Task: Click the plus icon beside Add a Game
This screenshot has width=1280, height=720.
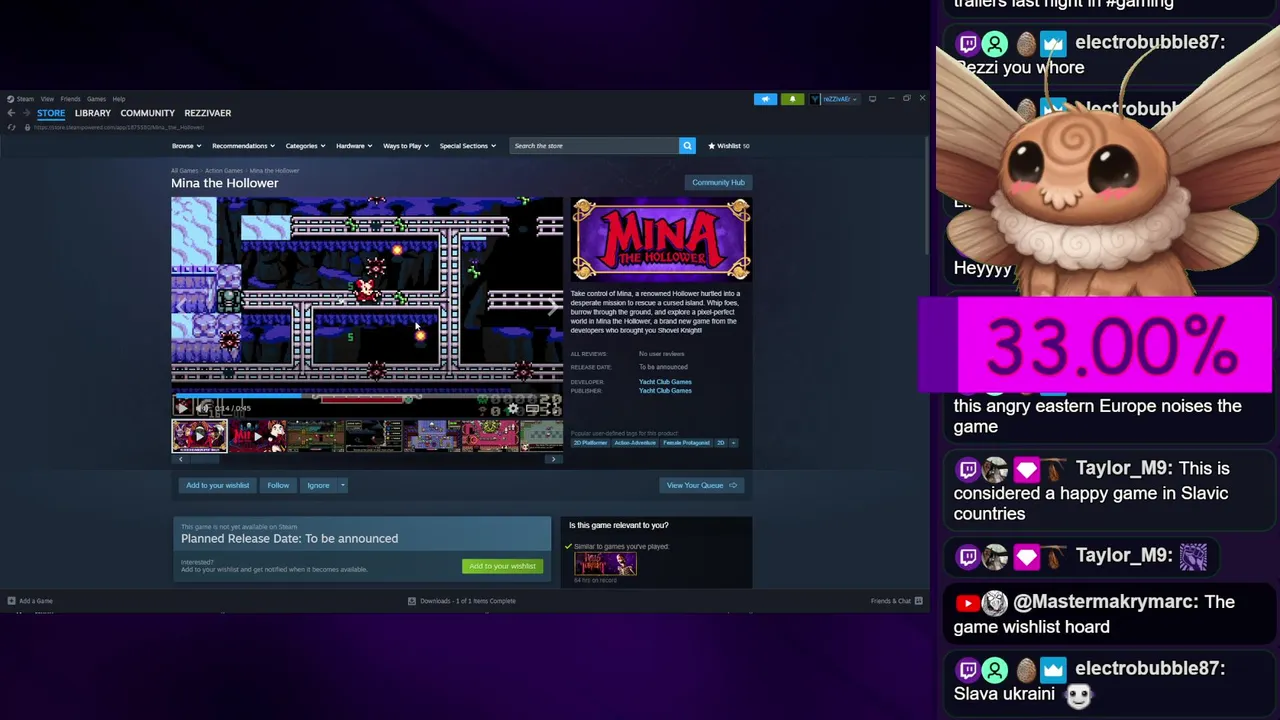Action: [11, 601]
